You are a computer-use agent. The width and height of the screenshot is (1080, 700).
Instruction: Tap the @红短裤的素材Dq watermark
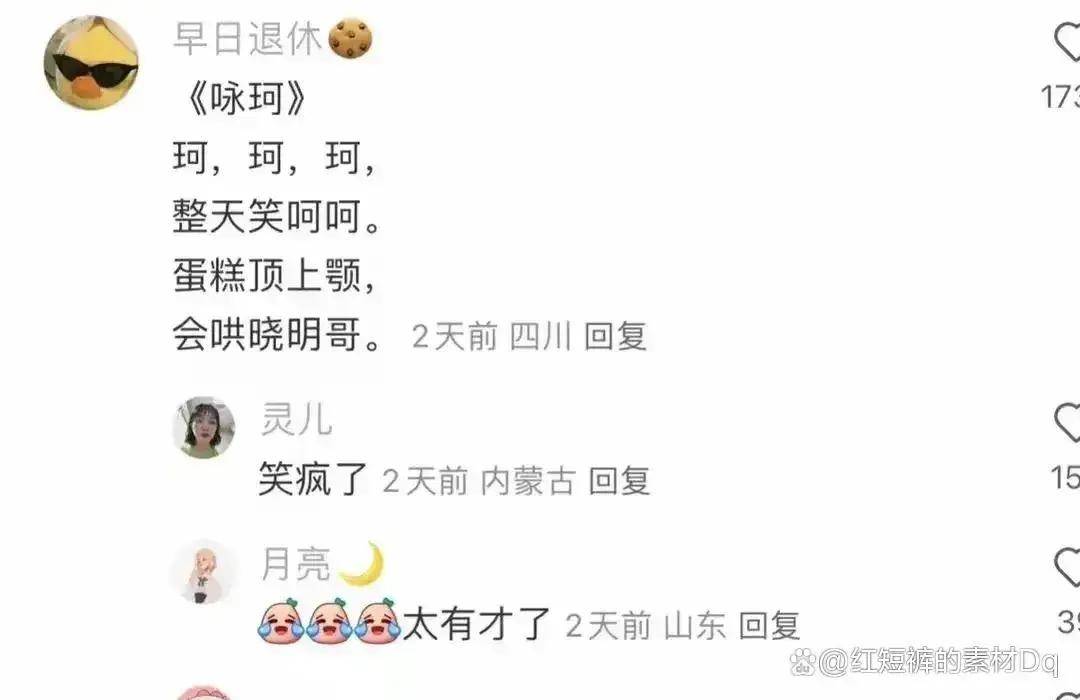click(x=924, y=661)
